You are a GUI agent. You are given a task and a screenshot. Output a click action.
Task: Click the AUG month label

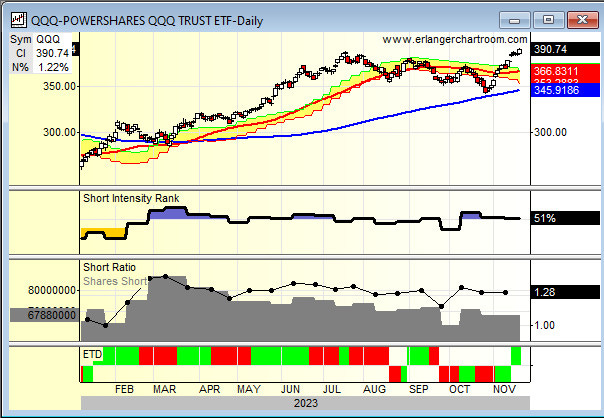tap(374, 389)
